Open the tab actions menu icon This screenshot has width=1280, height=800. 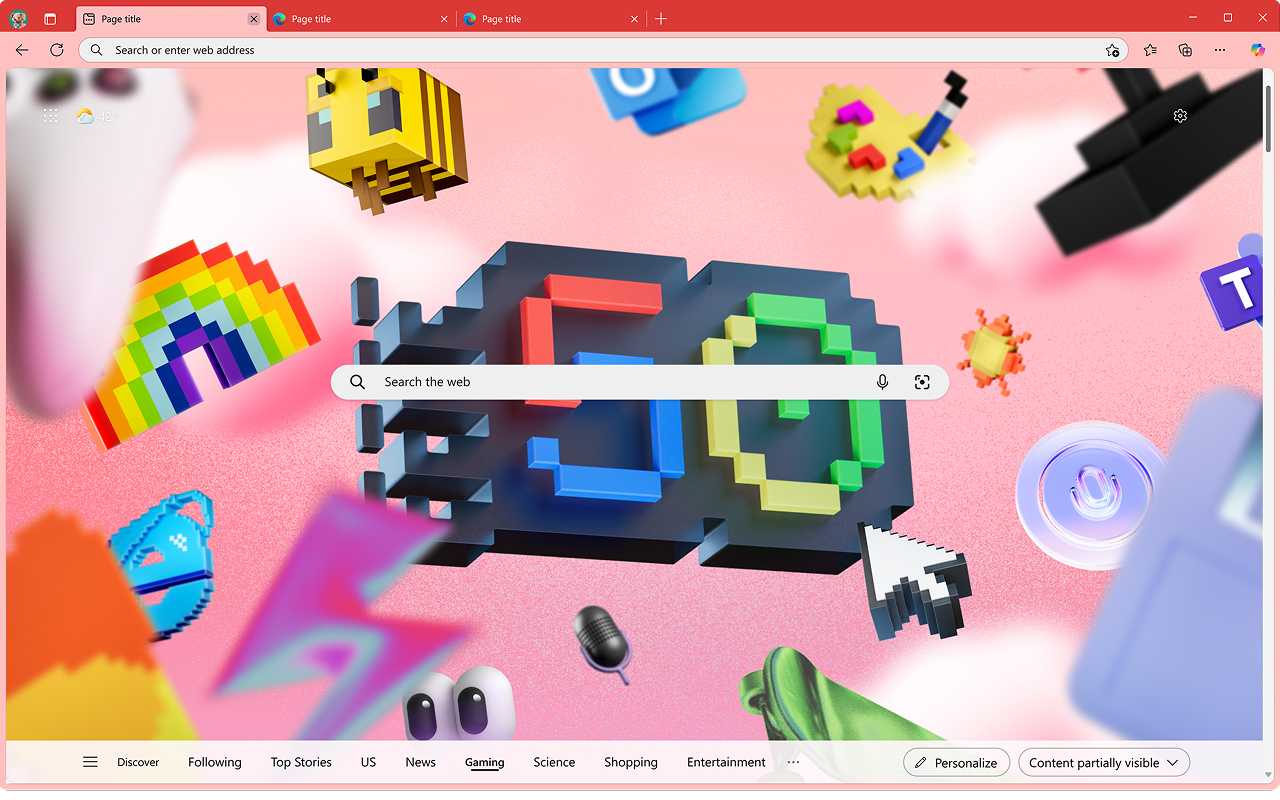[x=50, y=19]
